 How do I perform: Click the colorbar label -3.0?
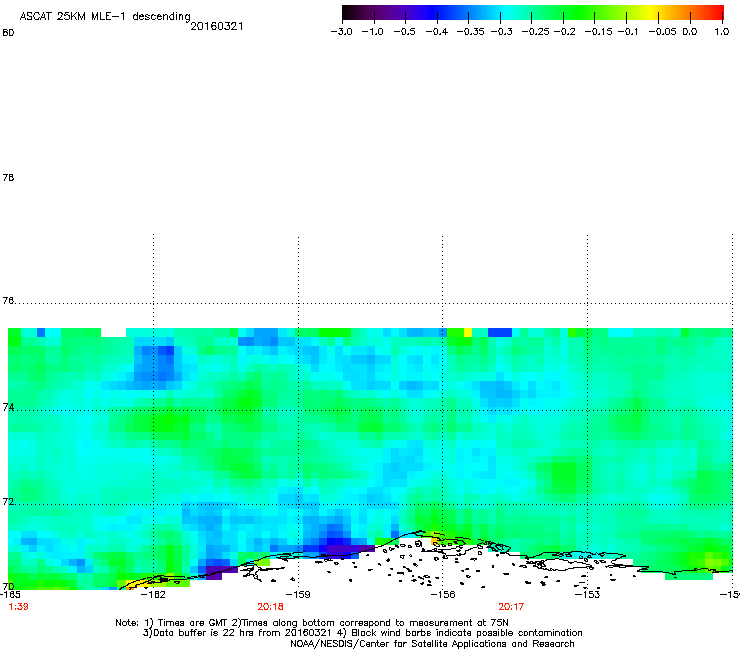(x=341, y=32)
